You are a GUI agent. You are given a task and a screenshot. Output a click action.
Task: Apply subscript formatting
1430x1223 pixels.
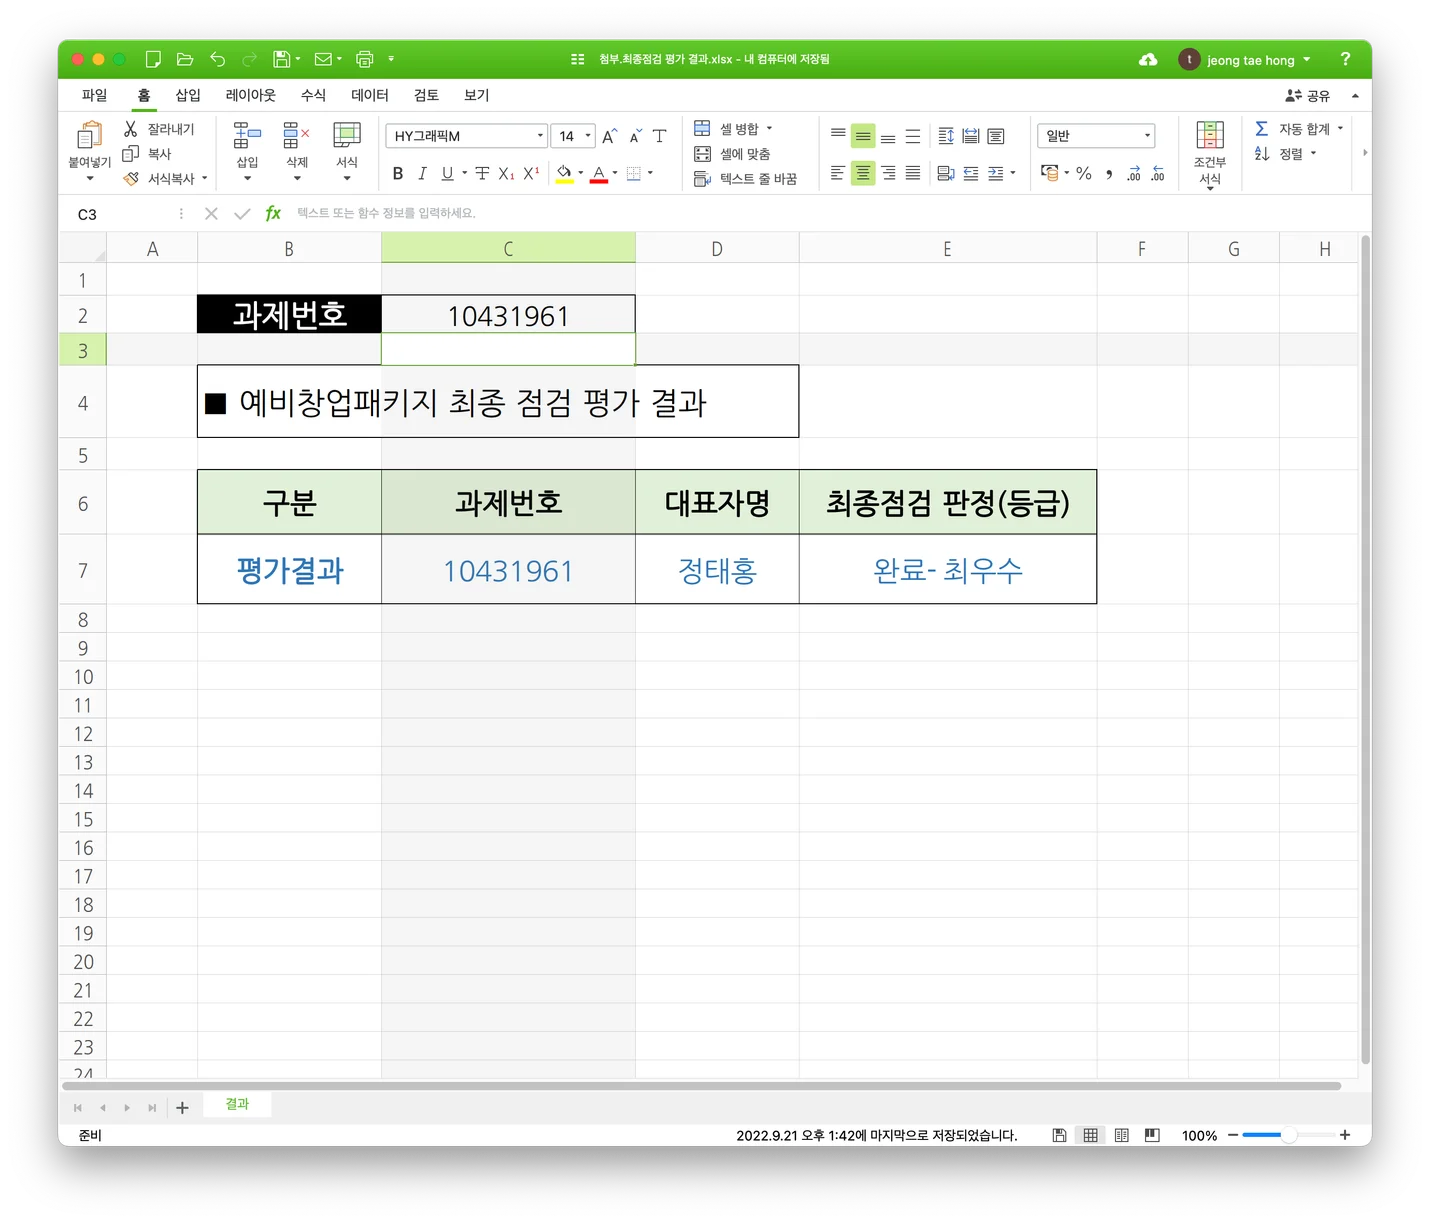coord(506,174)
